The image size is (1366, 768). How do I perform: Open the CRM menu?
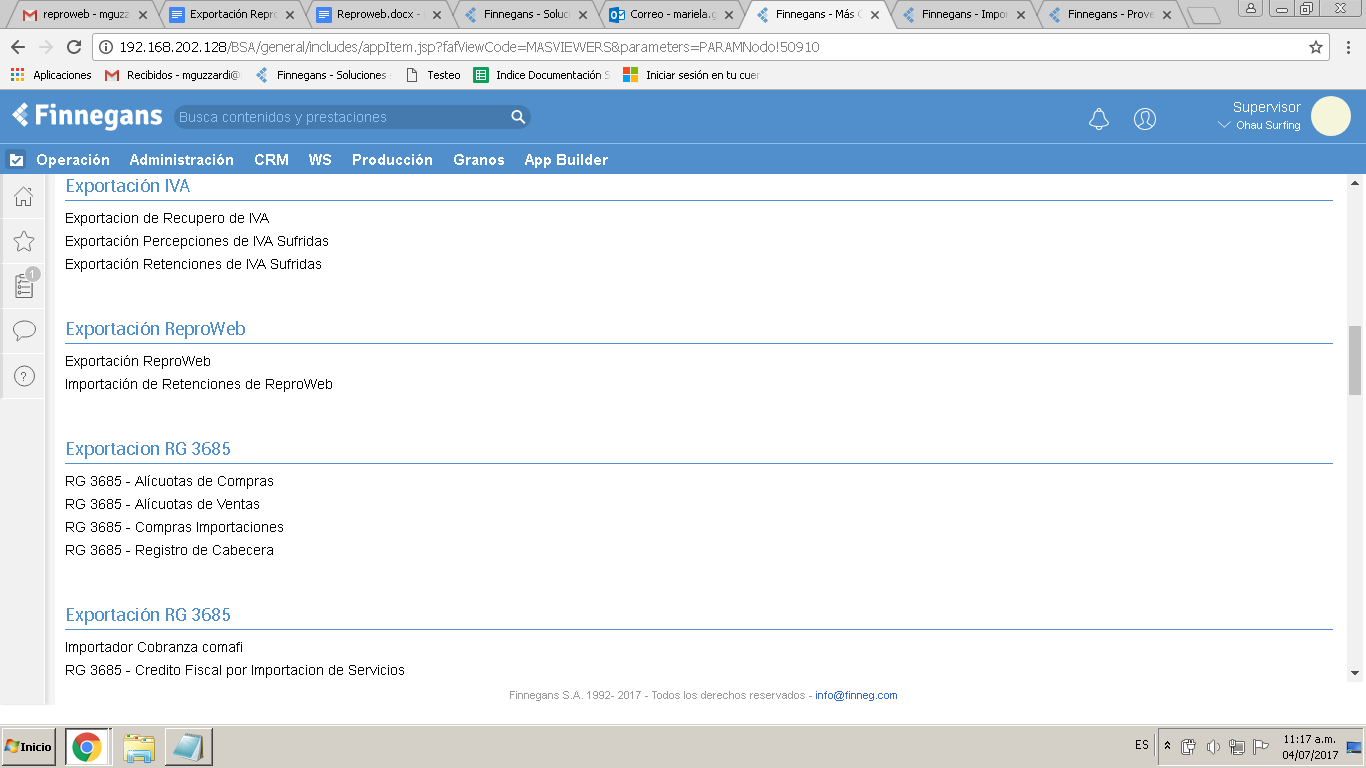click(x=271, y=160)
